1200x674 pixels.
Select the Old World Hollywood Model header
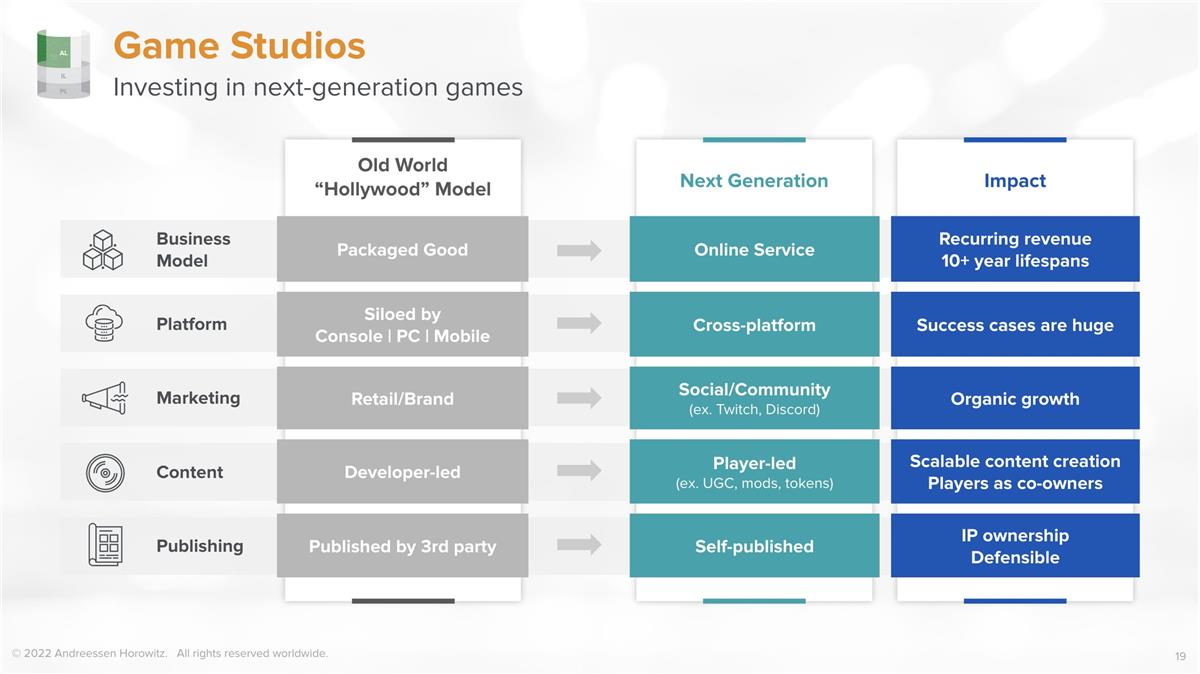pos(402,177)
